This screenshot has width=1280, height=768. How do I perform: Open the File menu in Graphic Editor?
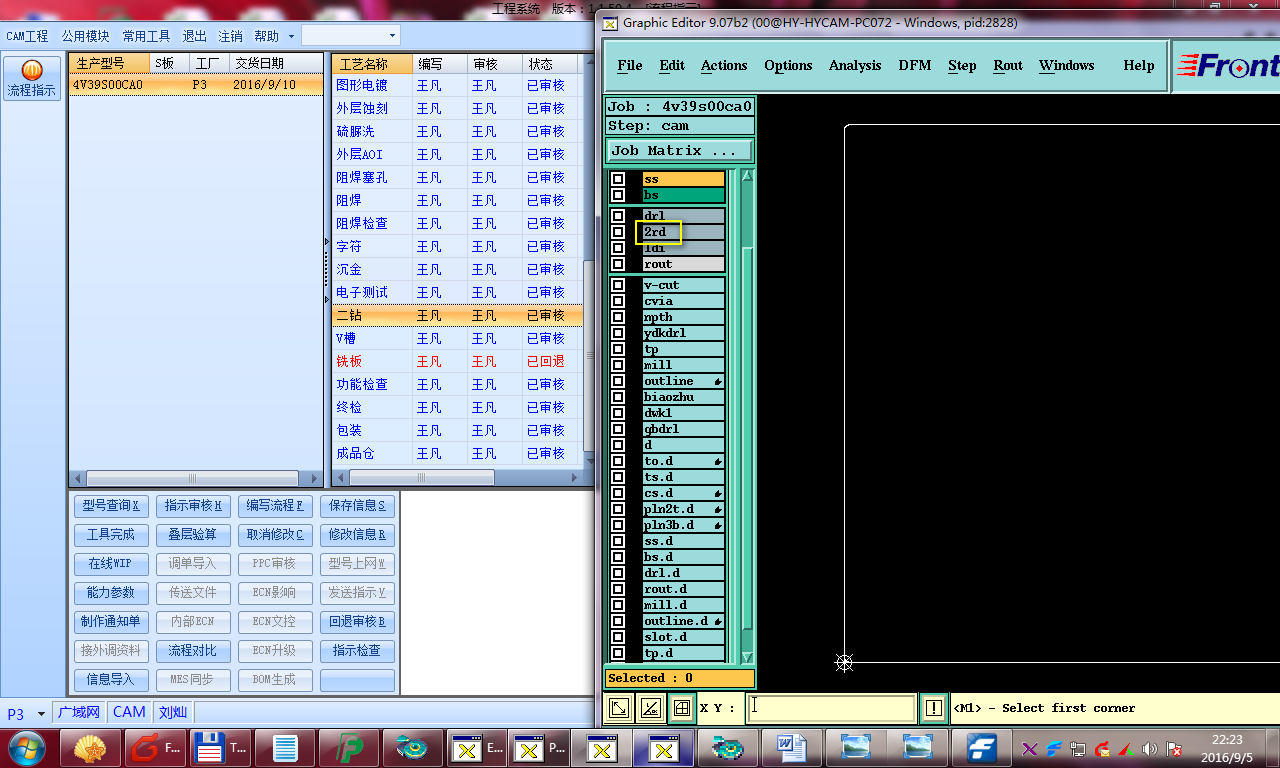(x=630, y=65)
